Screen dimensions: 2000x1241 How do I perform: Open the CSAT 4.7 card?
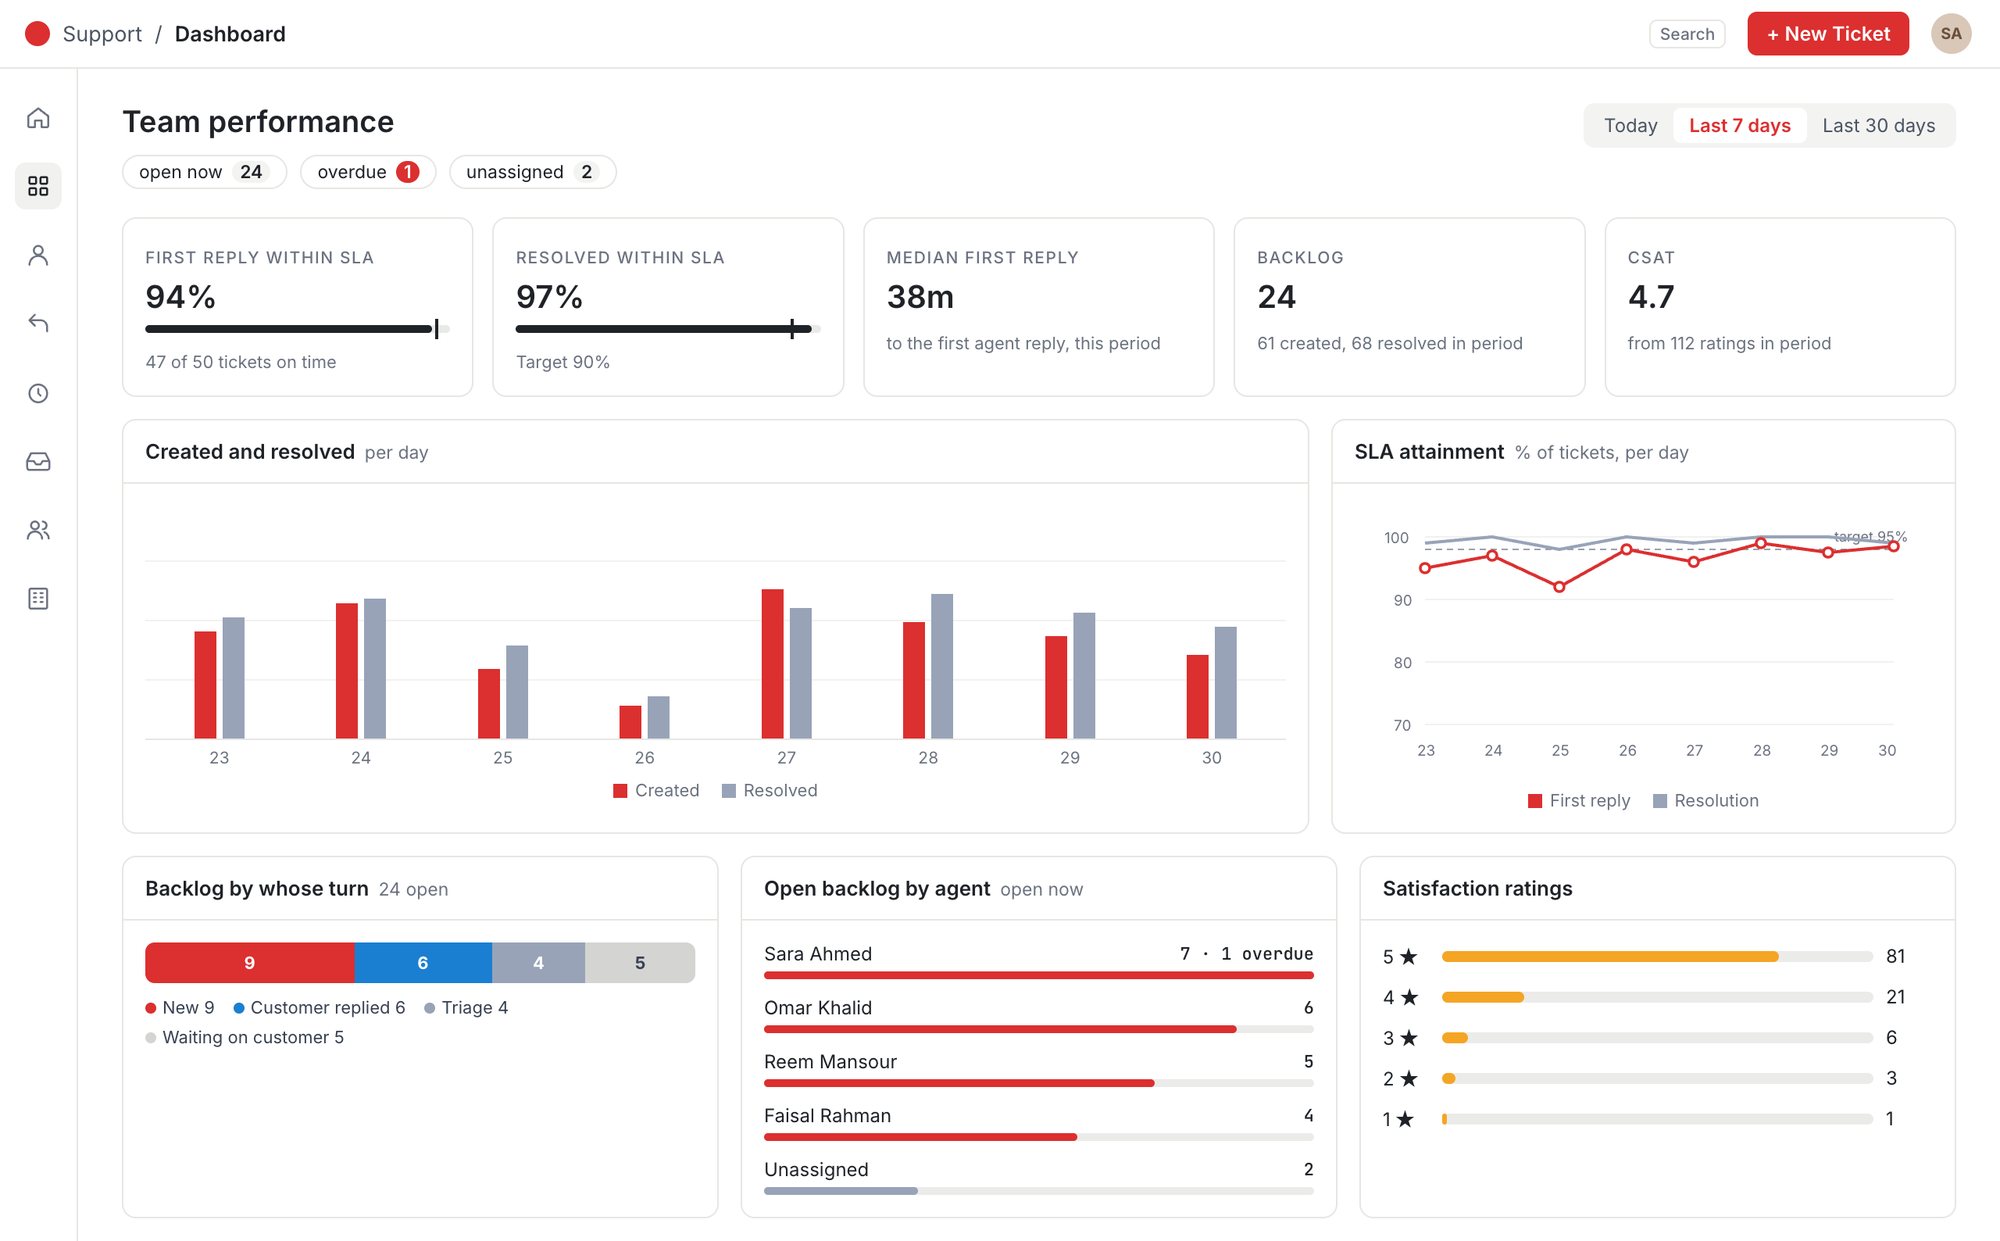(1780, 307)
